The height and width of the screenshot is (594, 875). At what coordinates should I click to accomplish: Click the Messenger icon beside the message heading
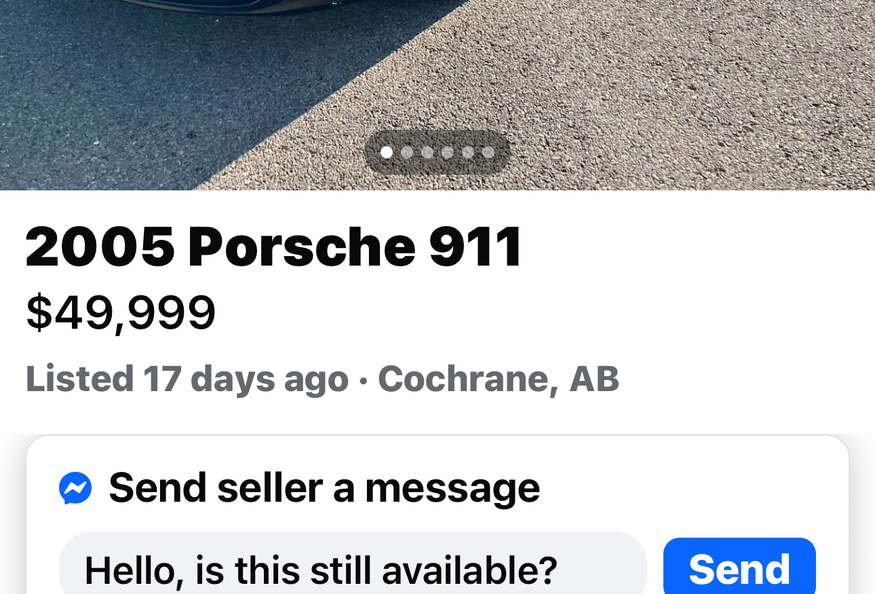(x=75, y=488)
